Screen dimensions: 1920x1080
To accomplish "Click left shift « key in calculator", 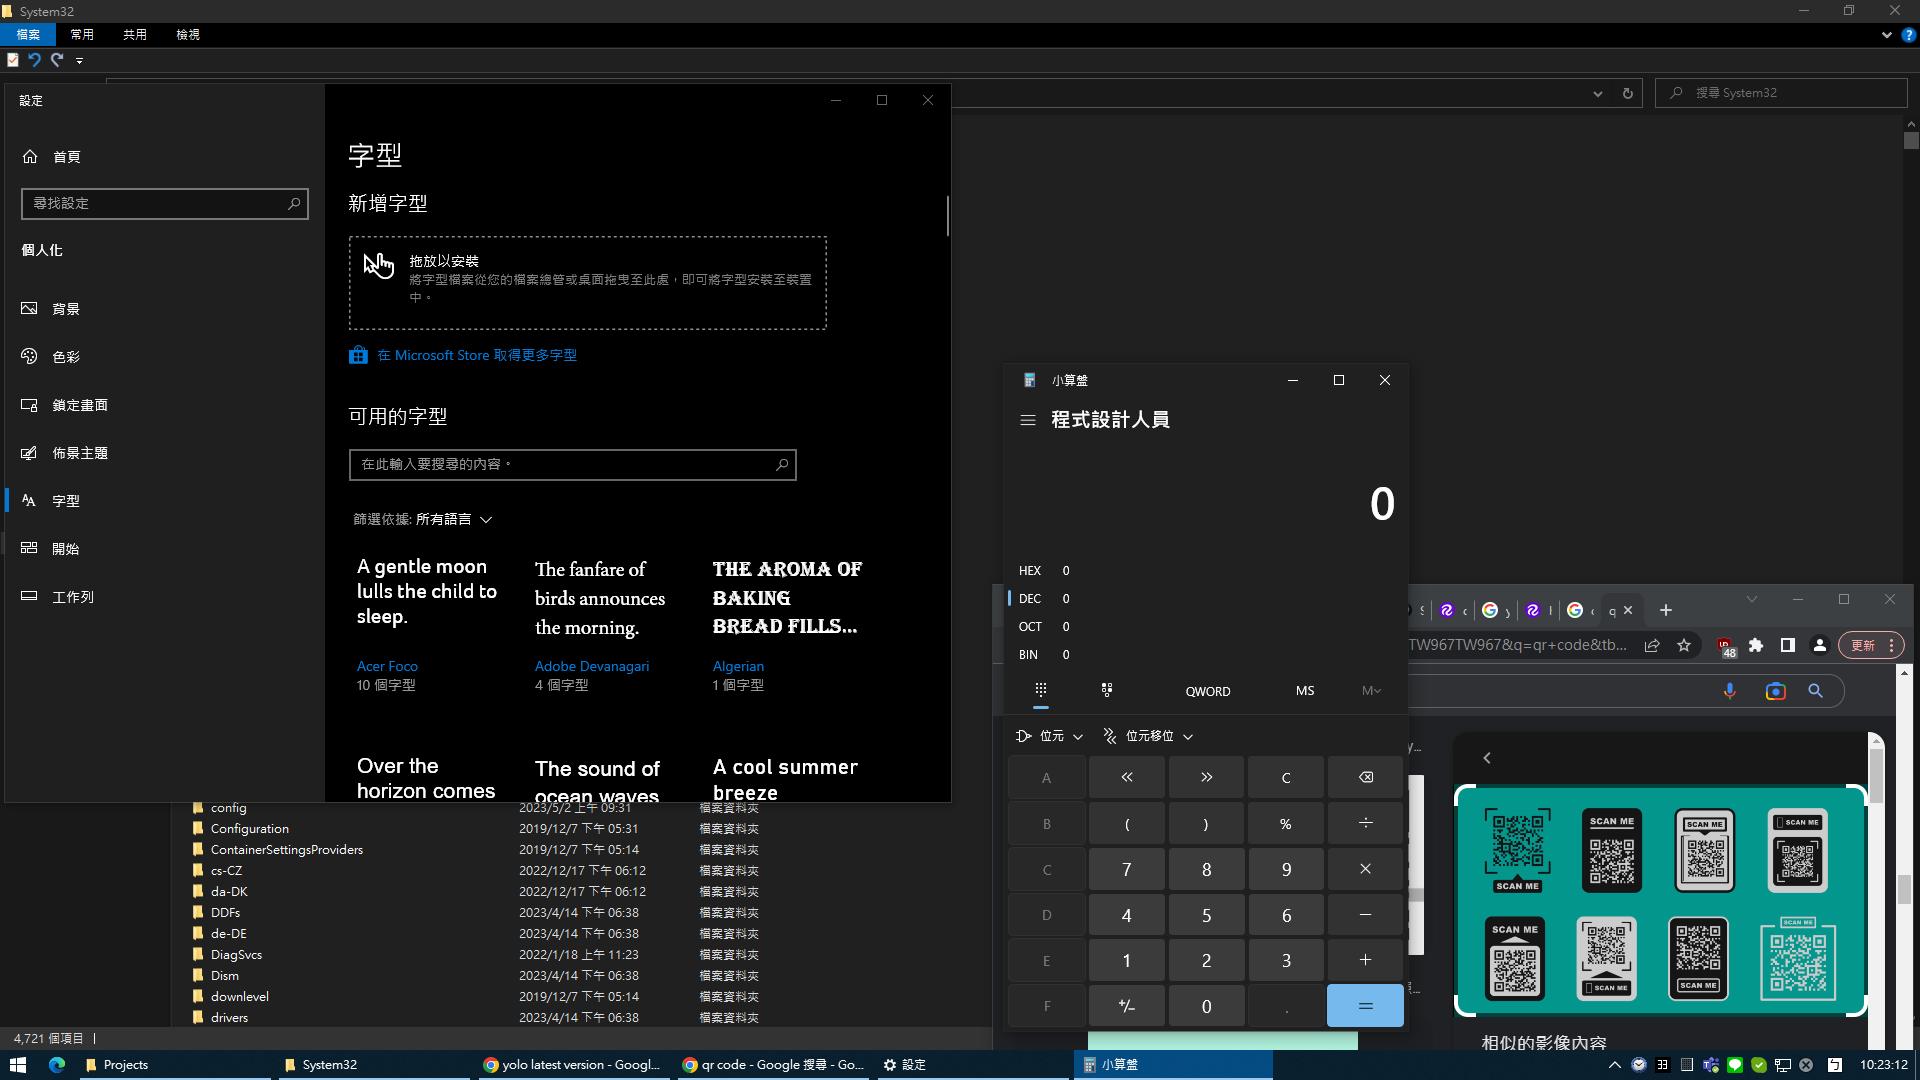I will [1126, 777].
